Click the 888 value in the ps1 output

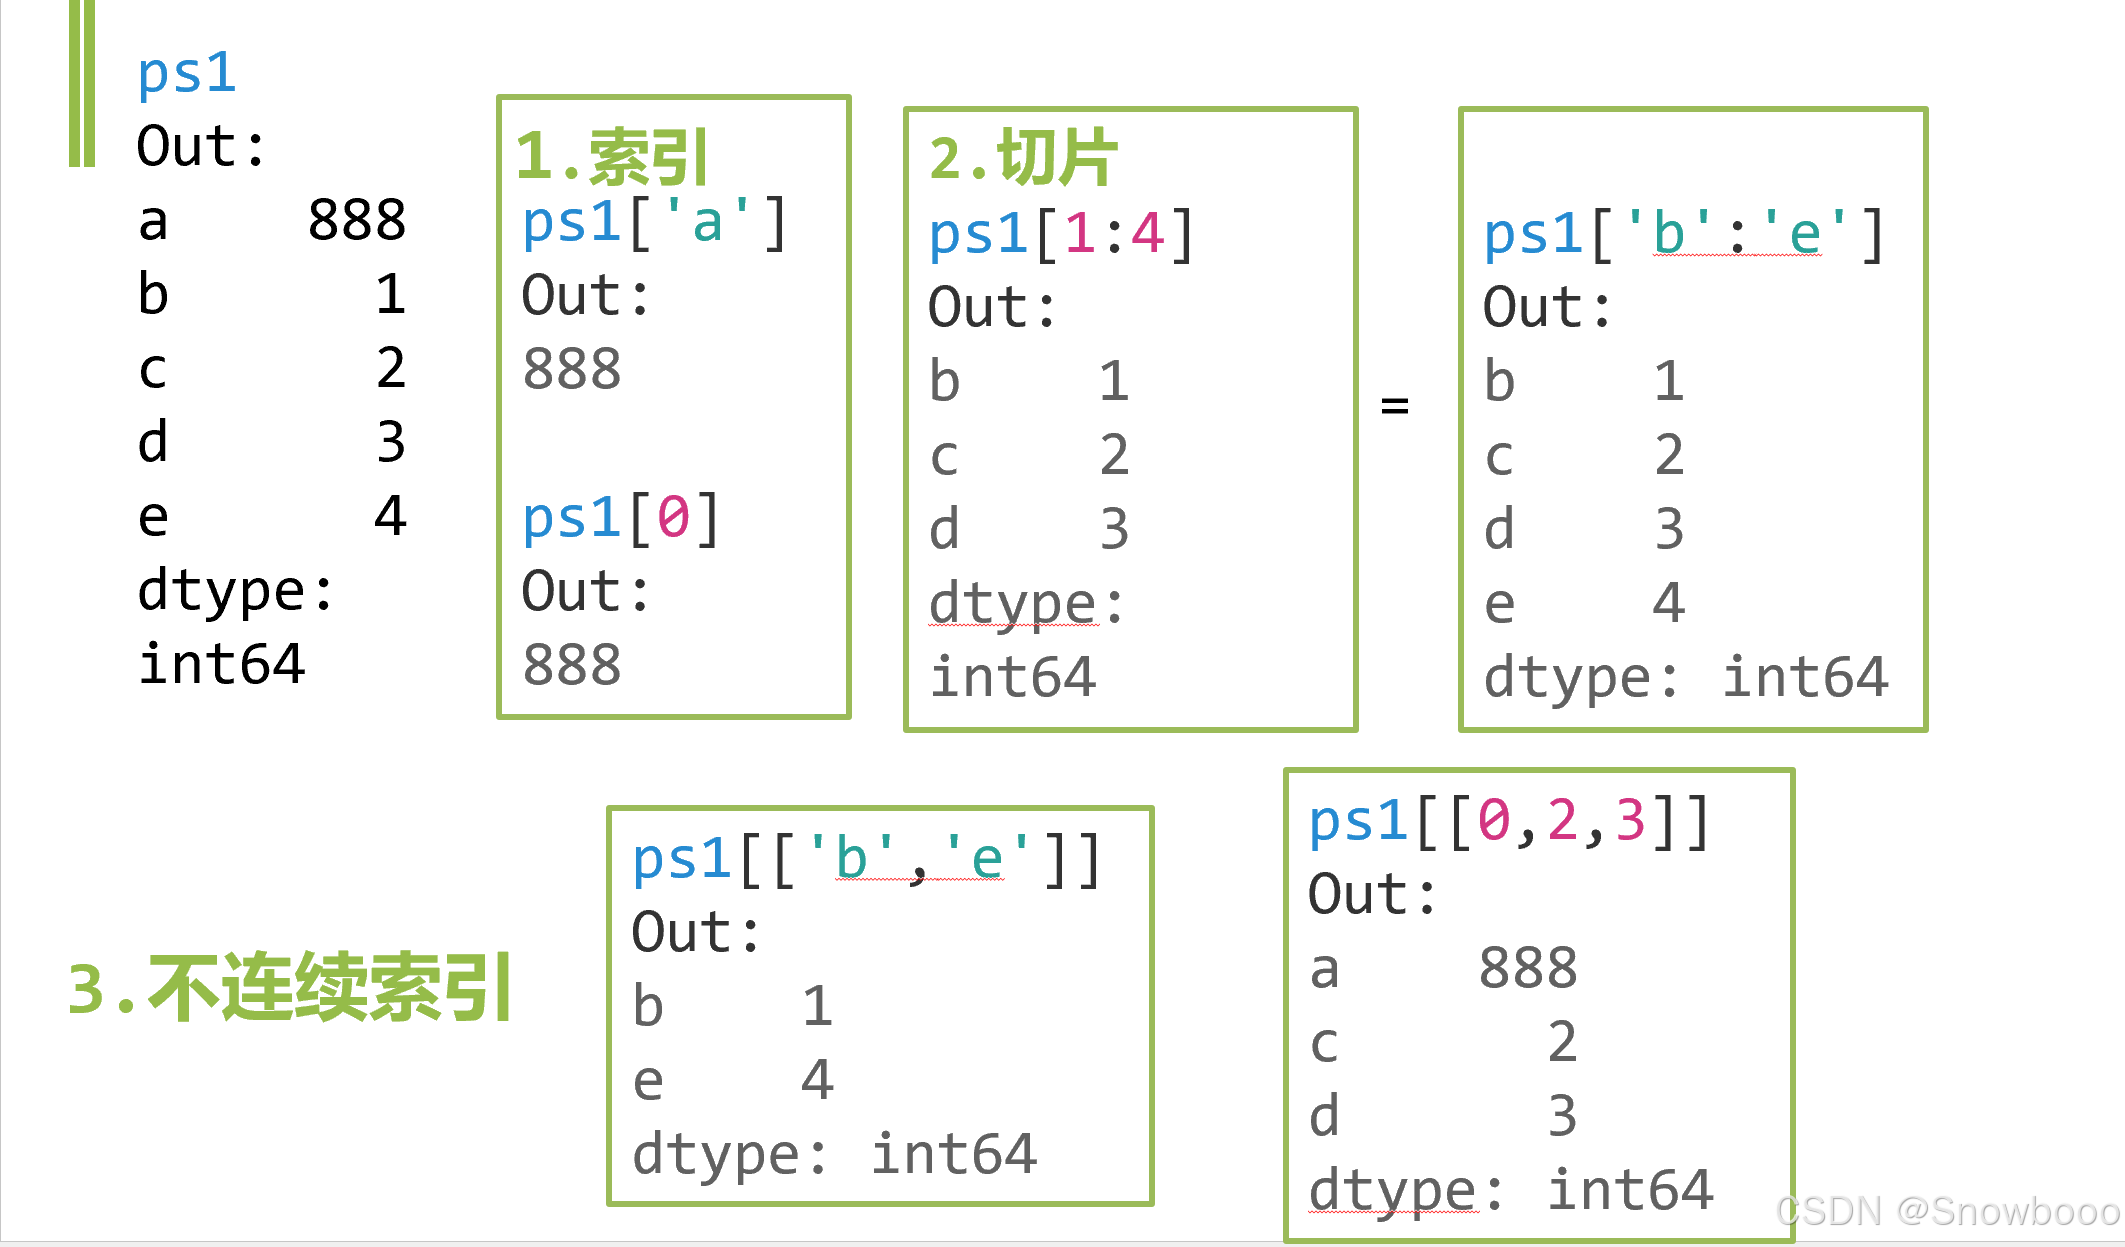[x=356, y=220]
